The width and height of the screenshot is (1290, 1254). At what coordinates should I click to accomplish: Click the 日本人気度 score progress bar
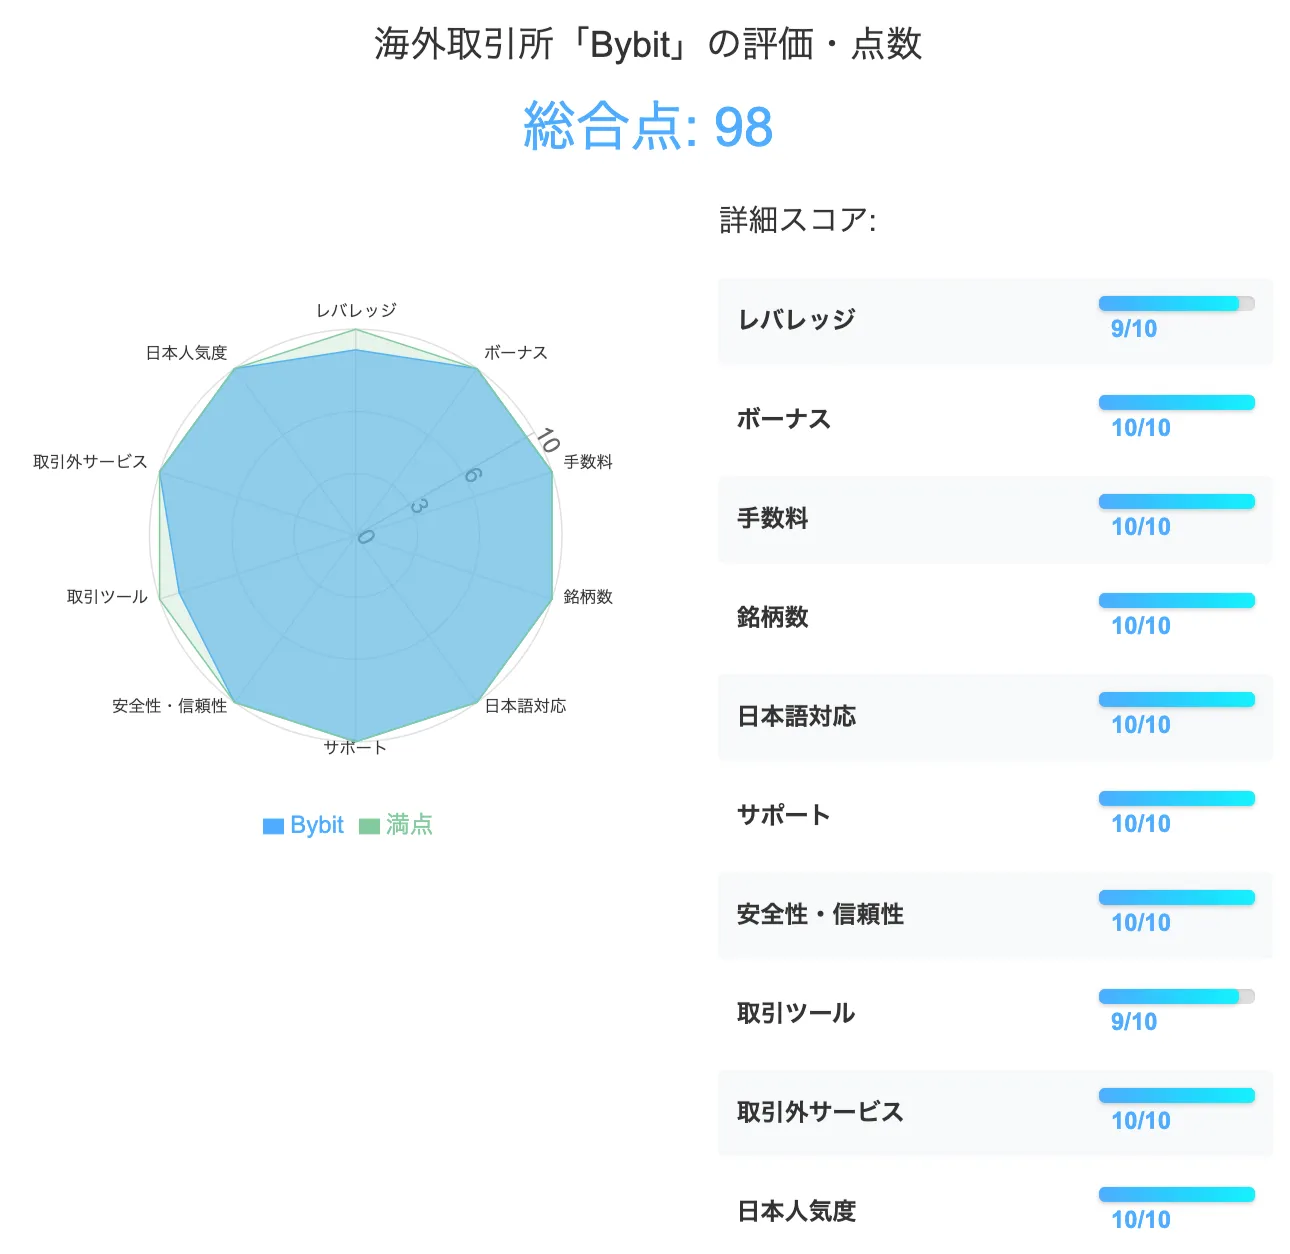[x=1177, y=1194]
